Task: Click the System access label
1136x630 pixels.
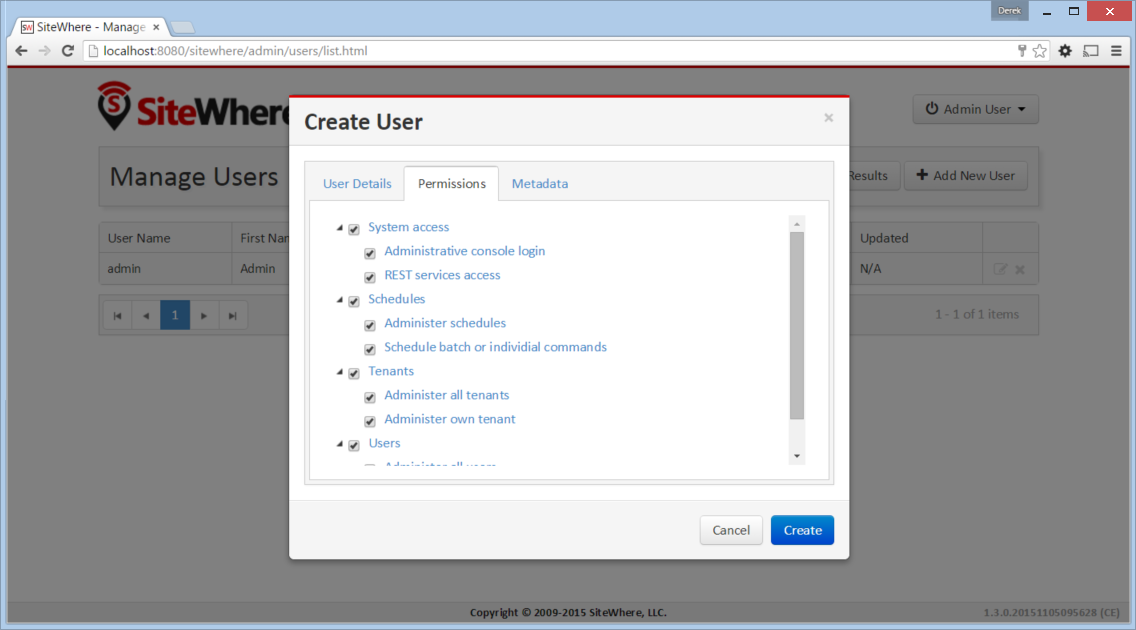Action: [x=409, y=227]
